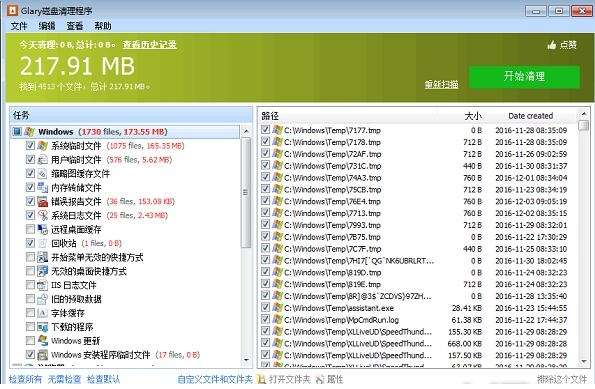The image size is (595, 389).
Task: Uncheck 回收站 checkbox
Action: coord(30,243)
